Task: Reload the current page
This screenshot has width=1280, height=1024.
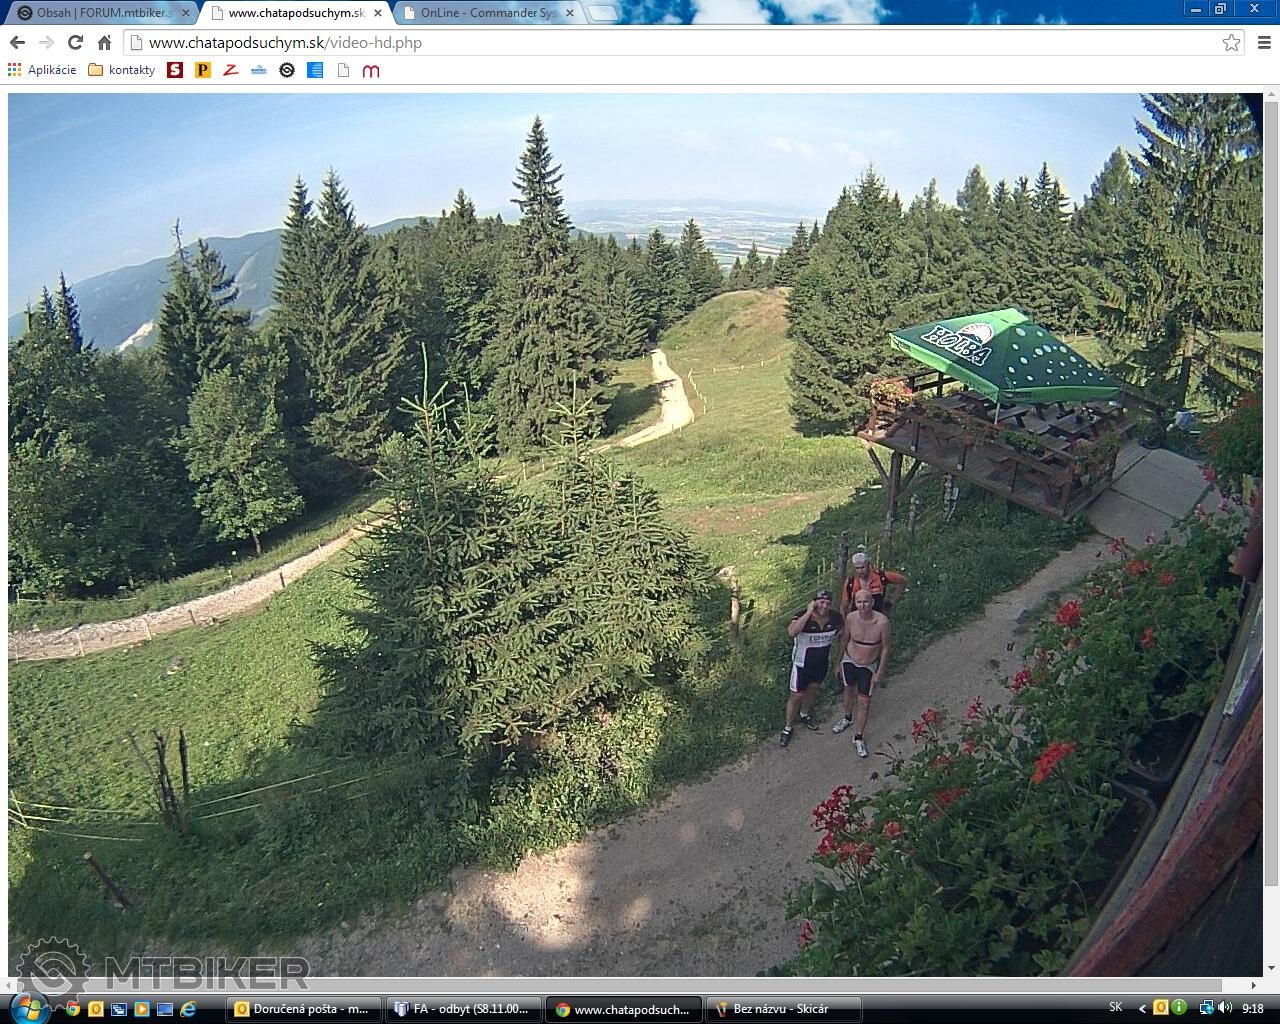Action: pyautogui.click(x=75, y=42)
